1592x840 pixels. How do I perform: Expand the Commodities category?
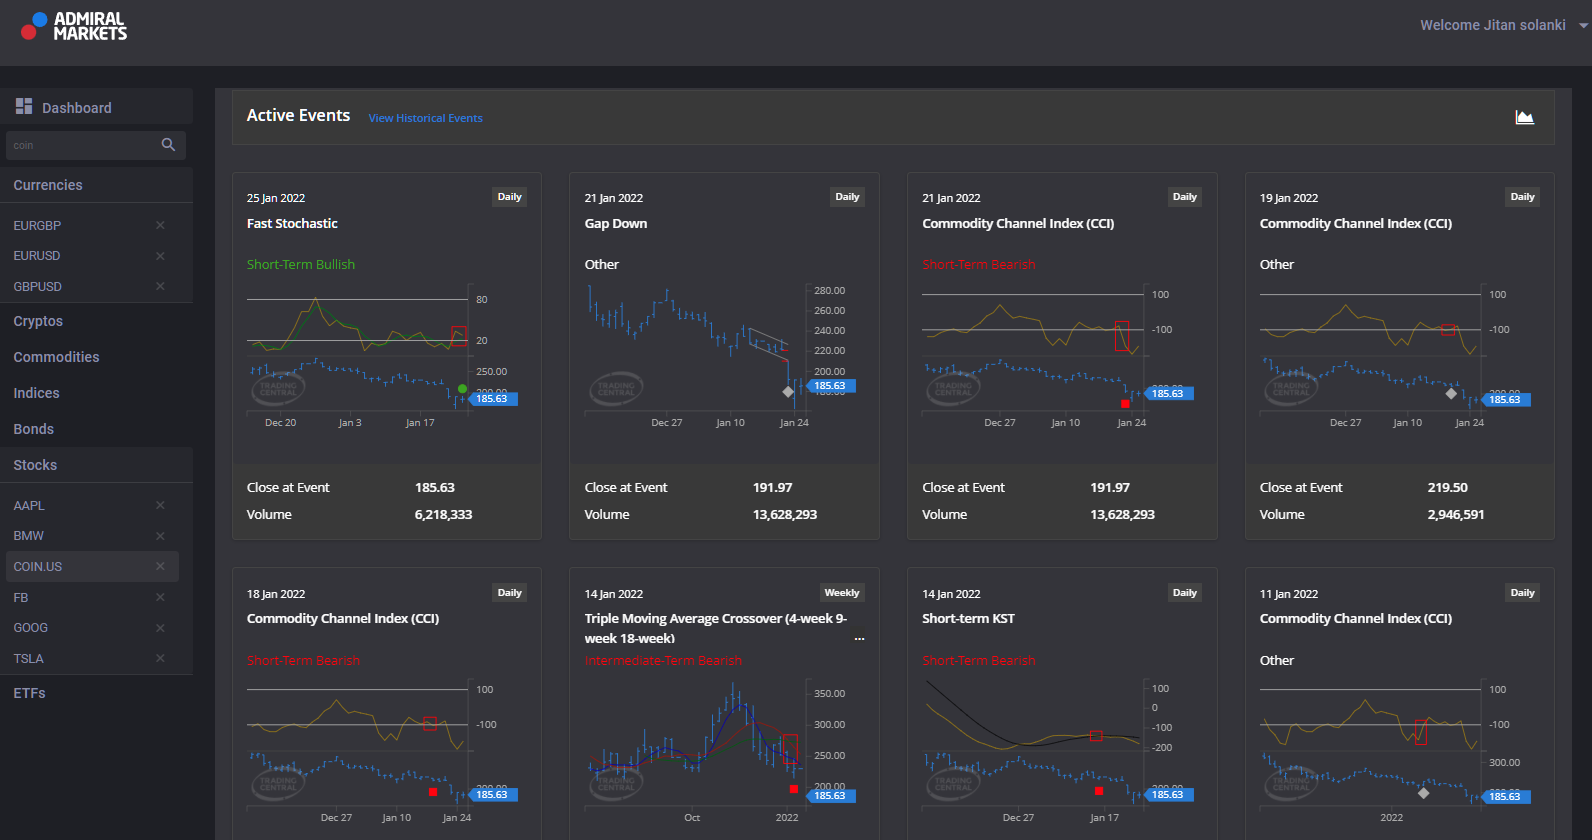tap(56, 357)
